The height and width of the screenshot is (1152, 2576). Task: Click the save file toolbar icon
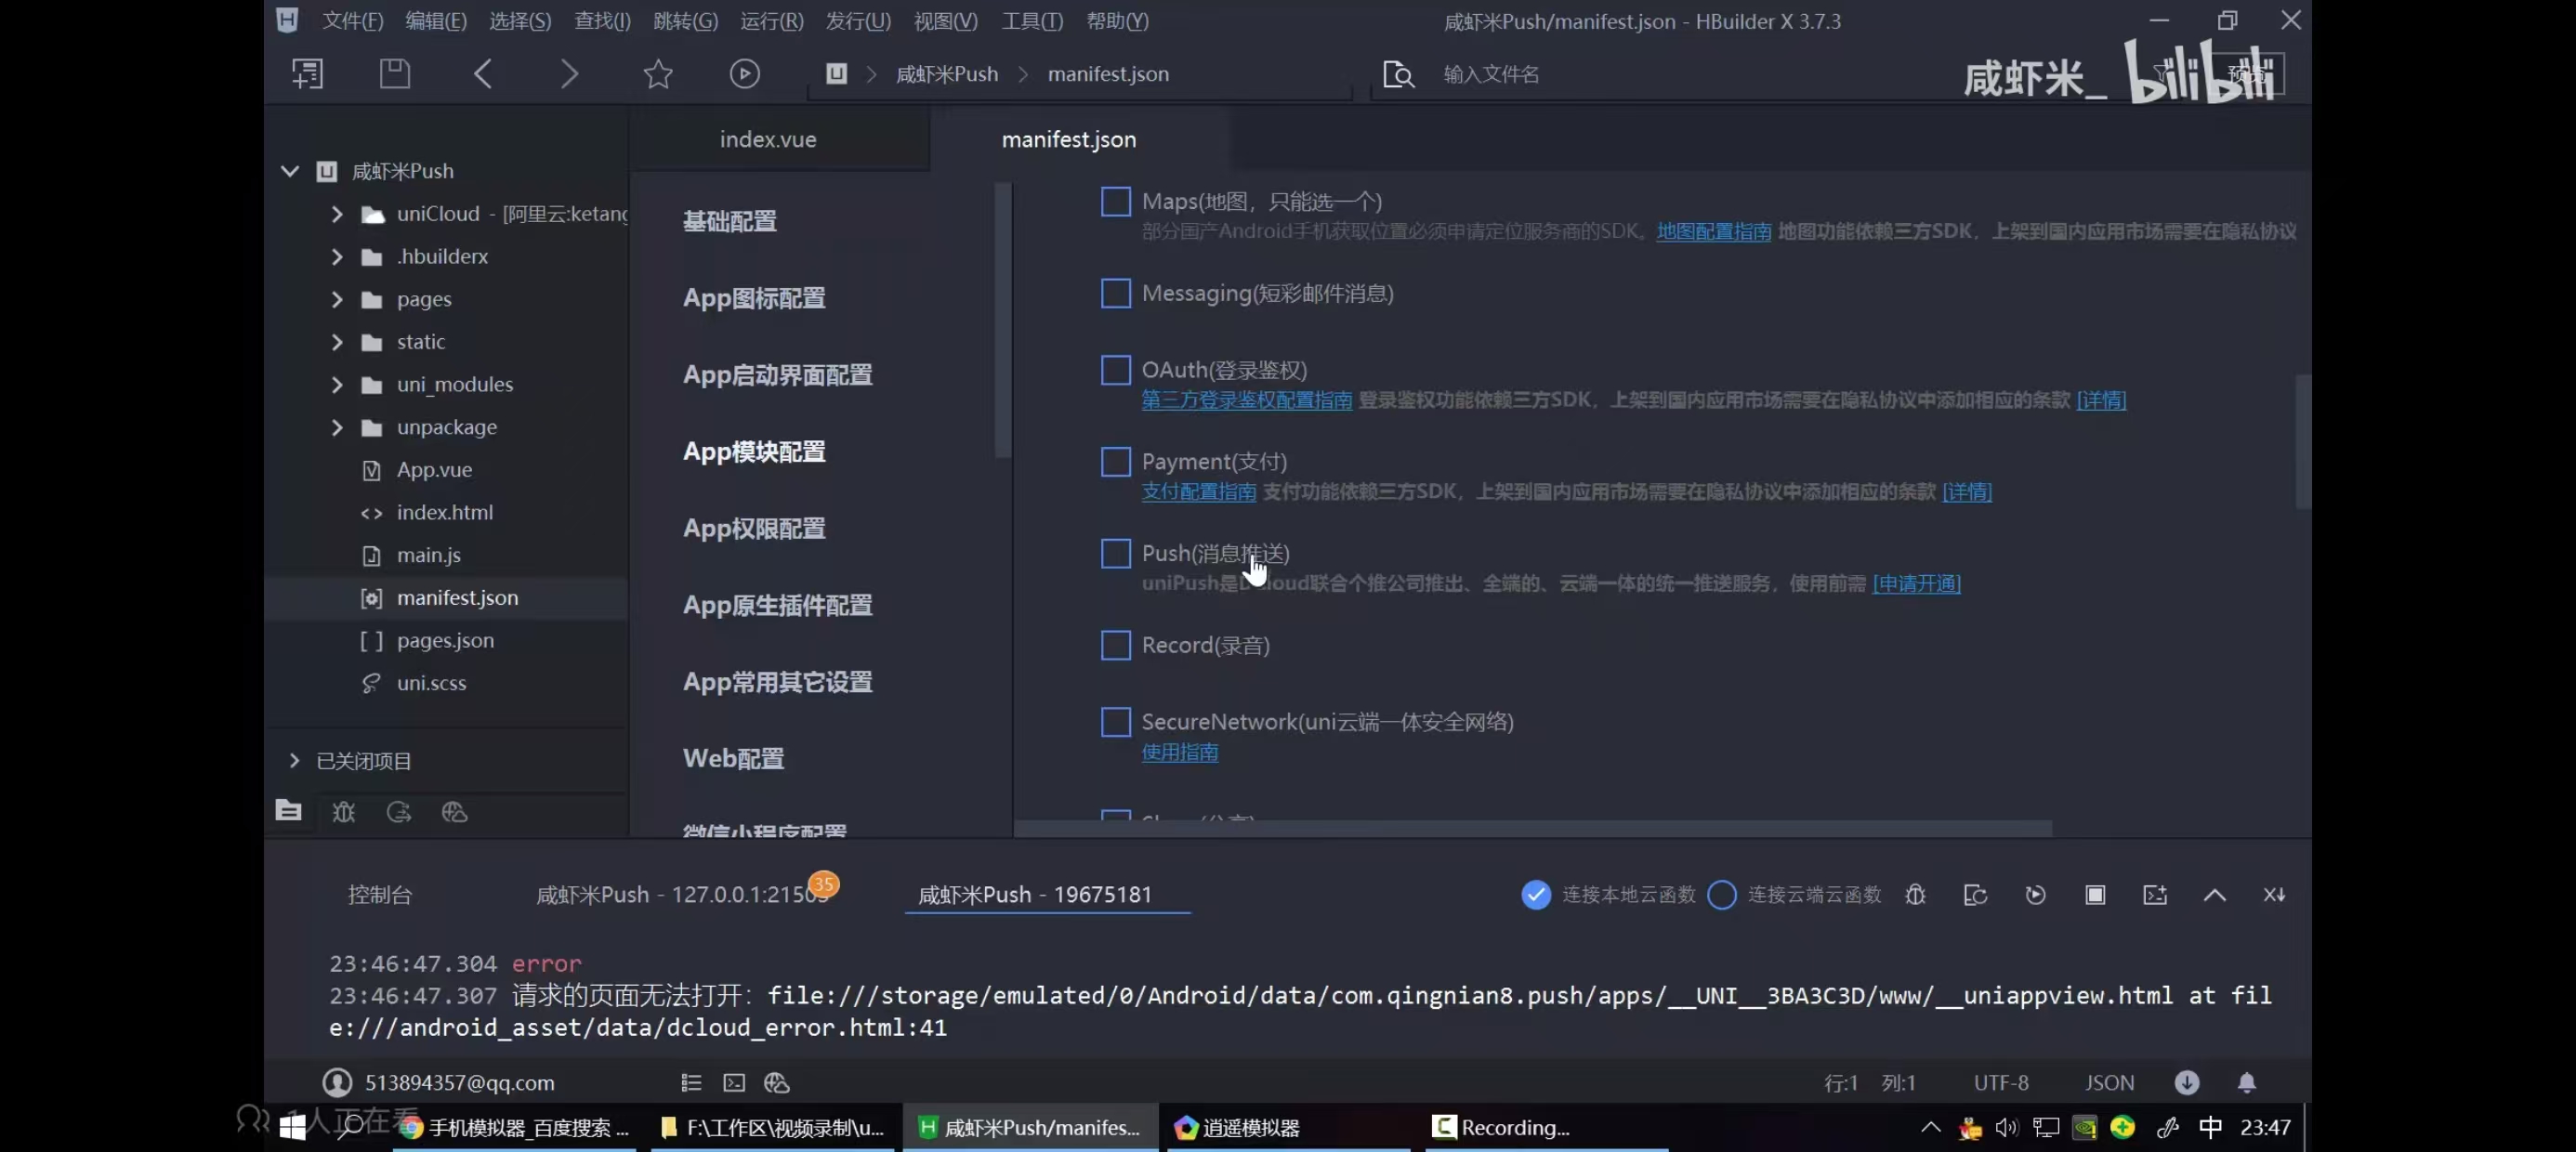pos(395,74)
